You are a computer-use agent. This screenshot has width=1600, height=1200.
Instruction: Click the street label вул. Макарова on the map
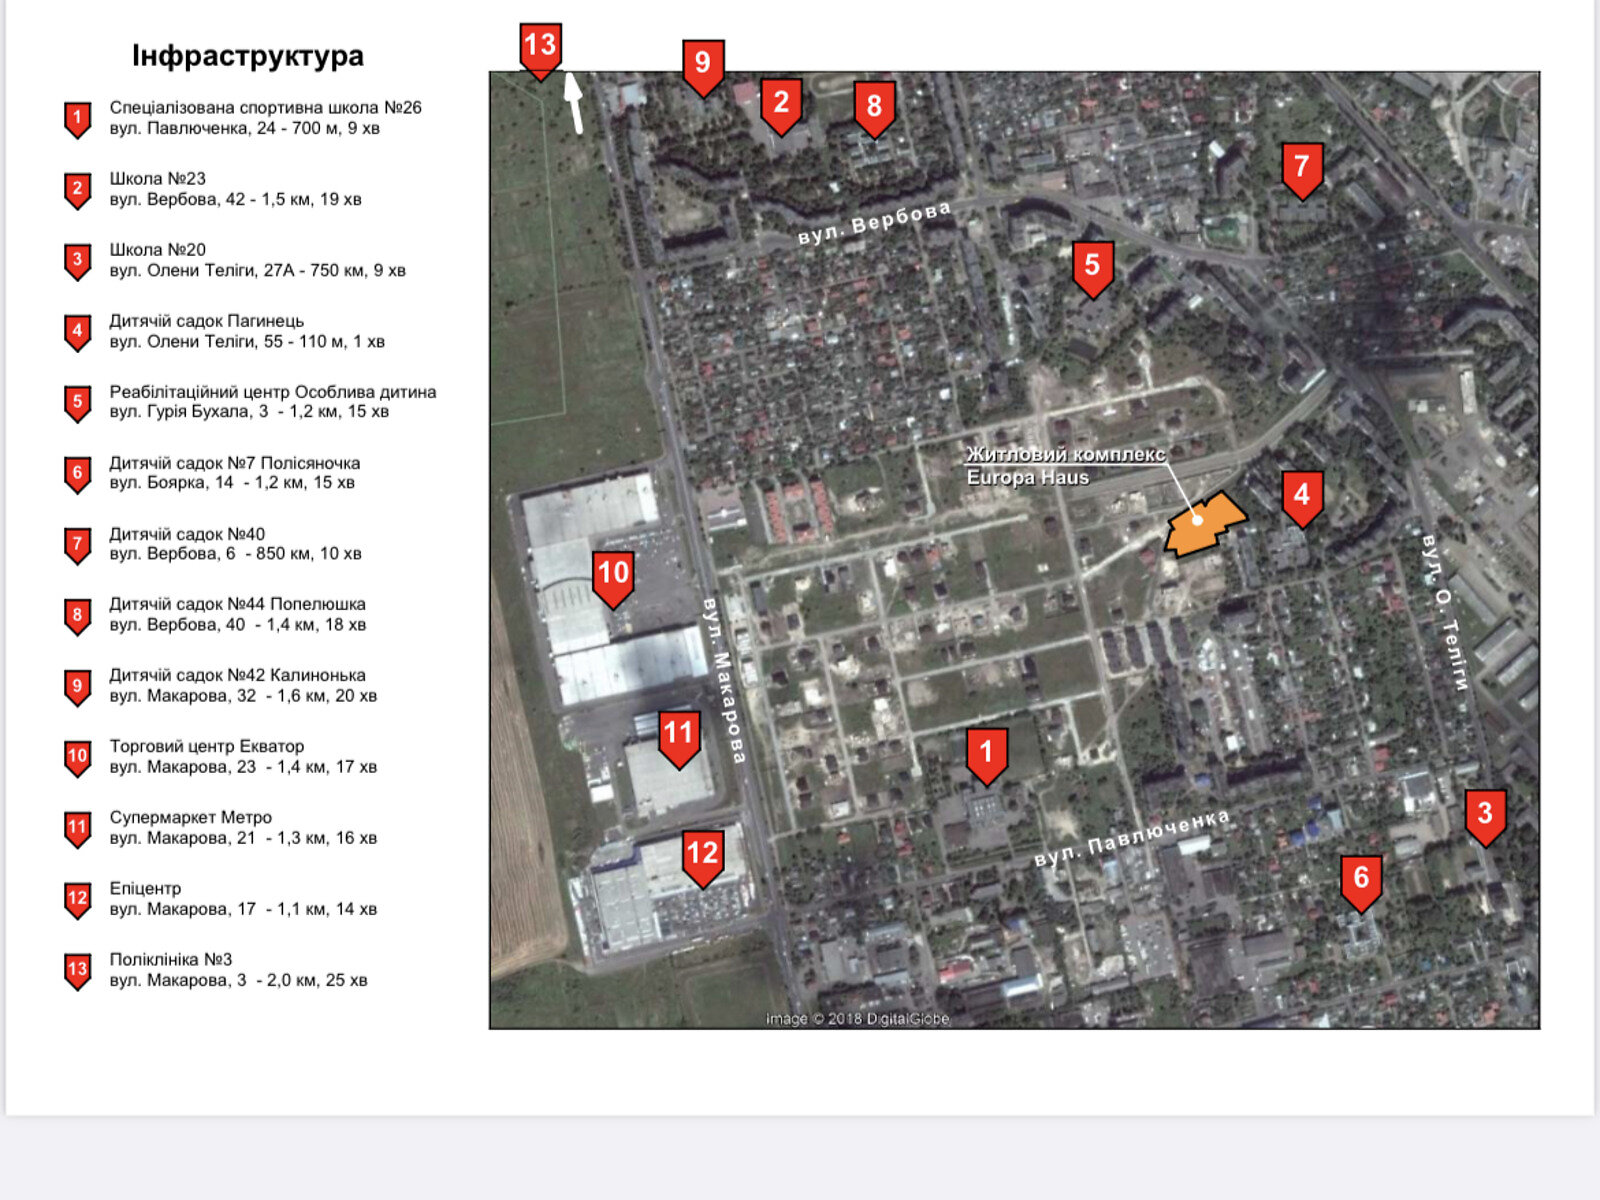coord(725,680)
